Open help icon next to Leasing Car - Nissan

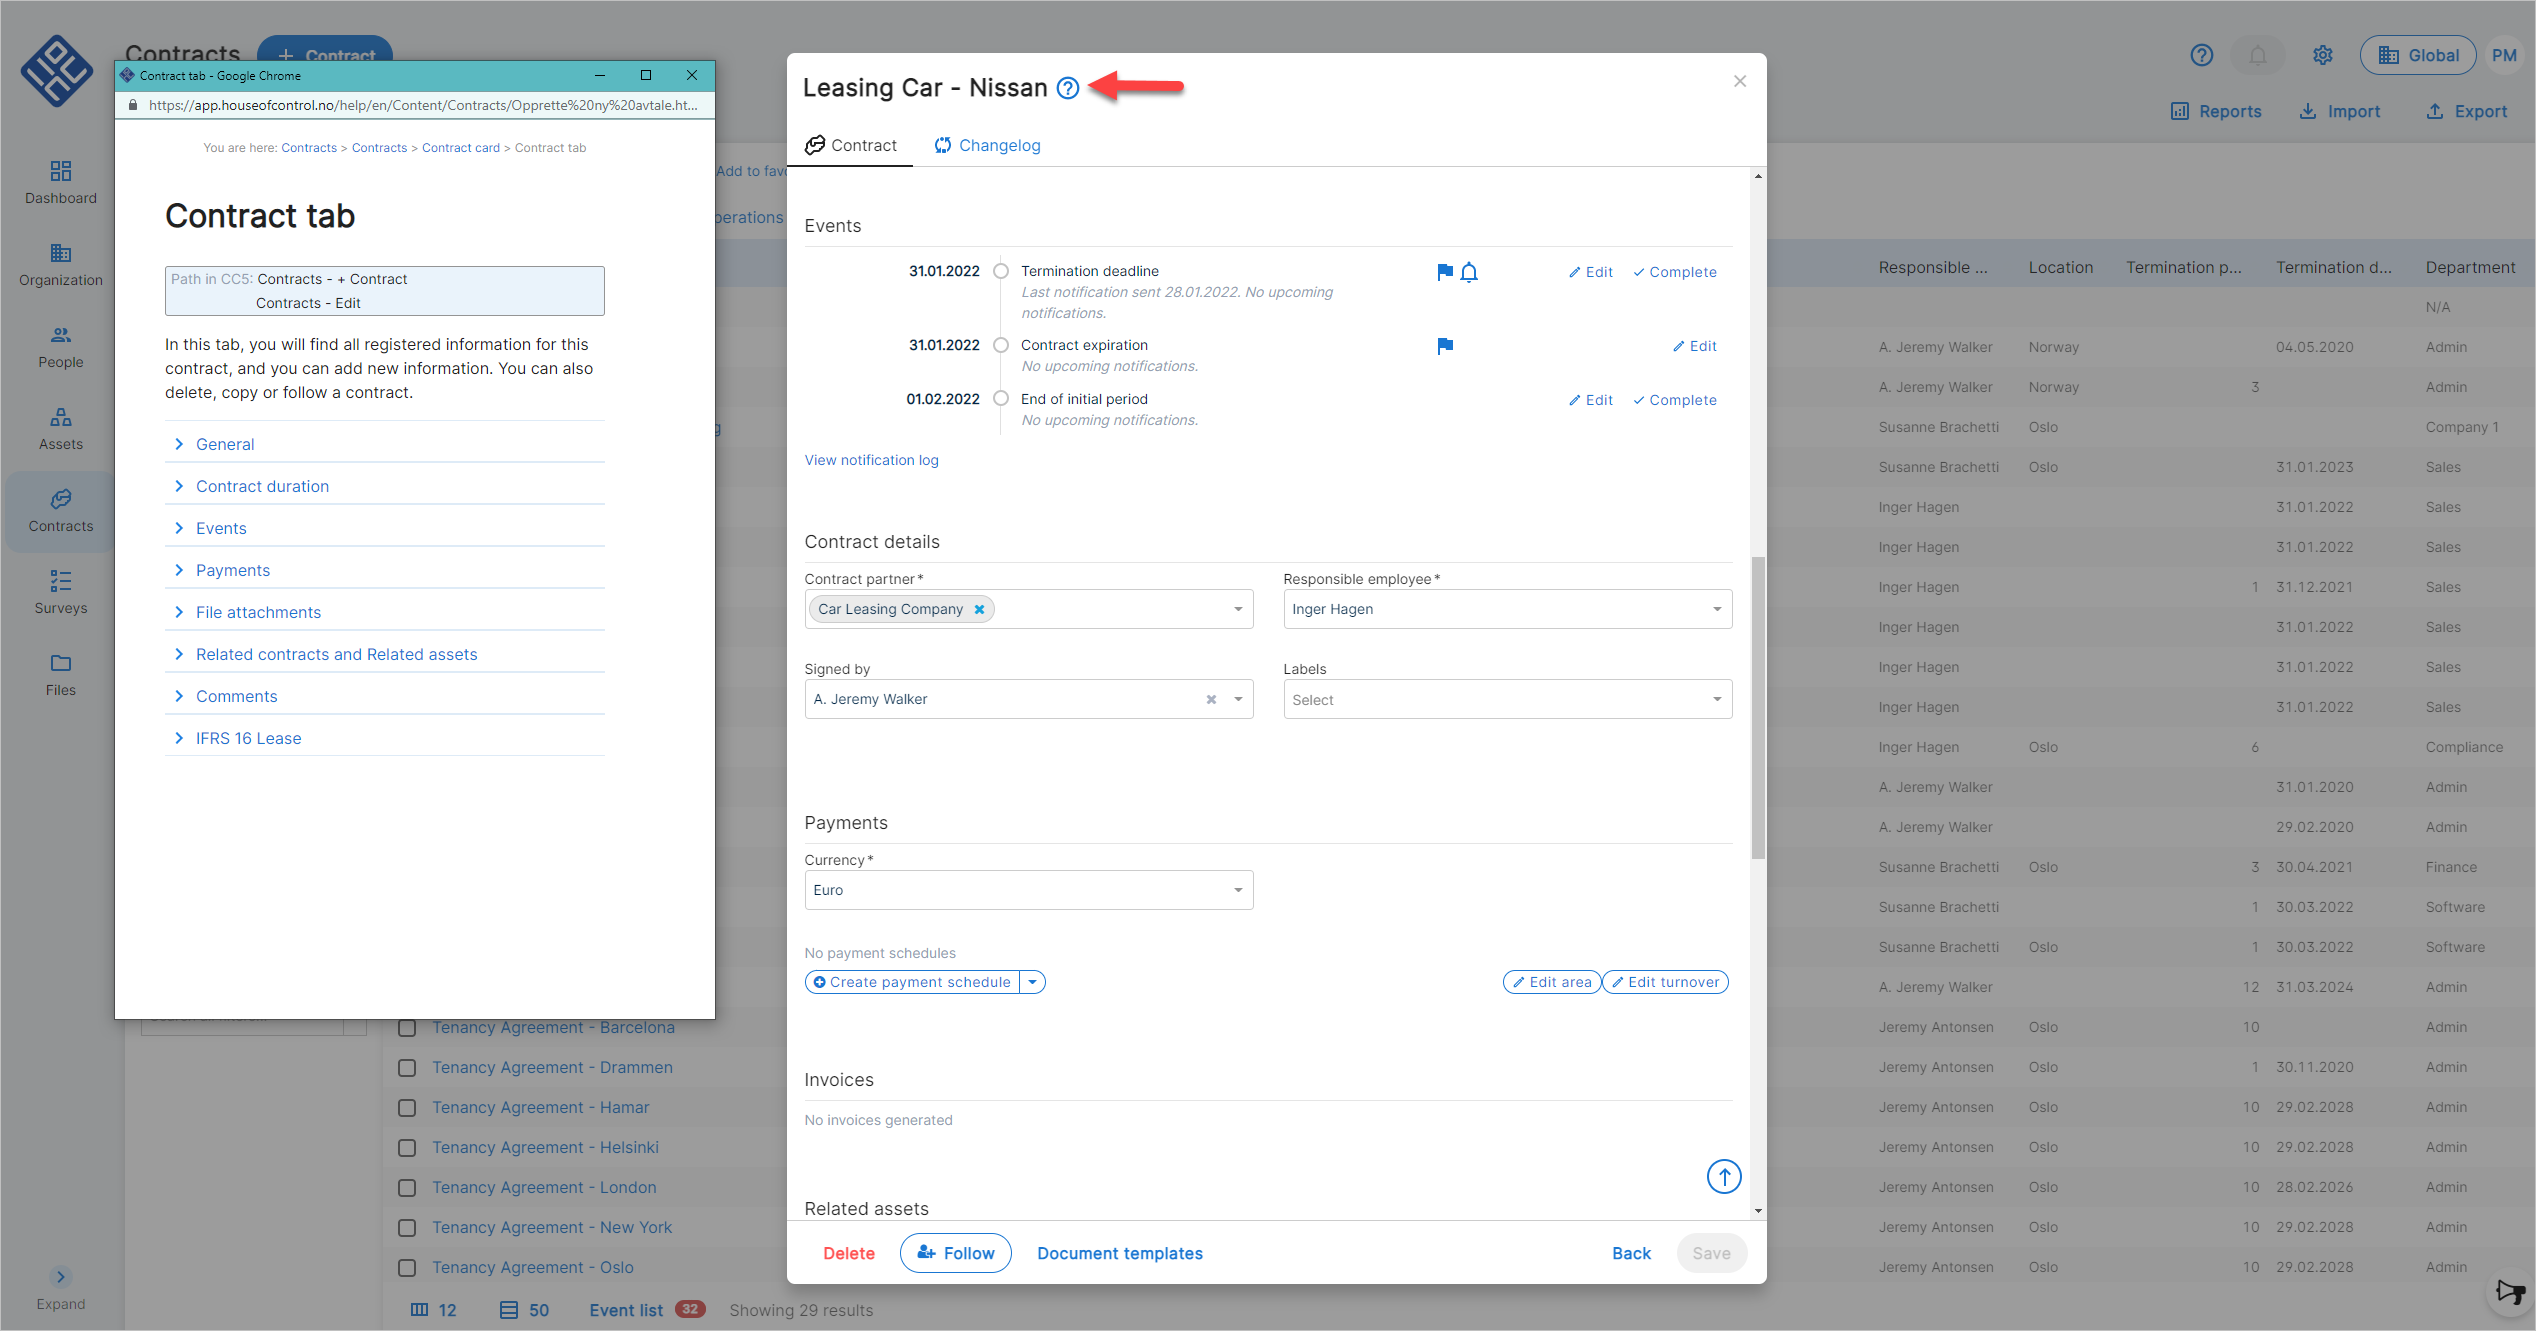[1068, 88]
